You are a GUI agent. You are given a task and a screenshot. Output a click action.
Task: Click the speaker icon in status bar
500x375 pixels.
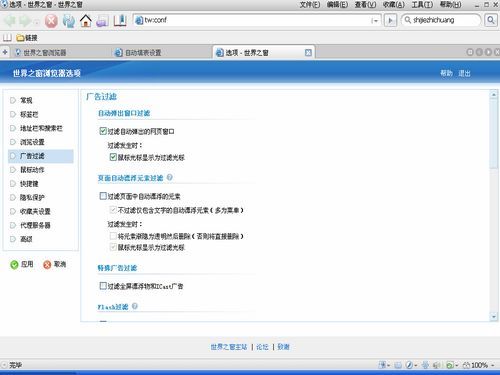(437, 365)
